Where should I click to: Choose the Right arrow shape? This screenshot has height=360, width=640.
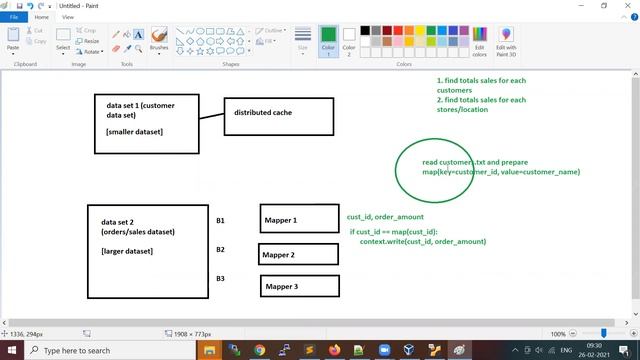click(x=220, y=41)
